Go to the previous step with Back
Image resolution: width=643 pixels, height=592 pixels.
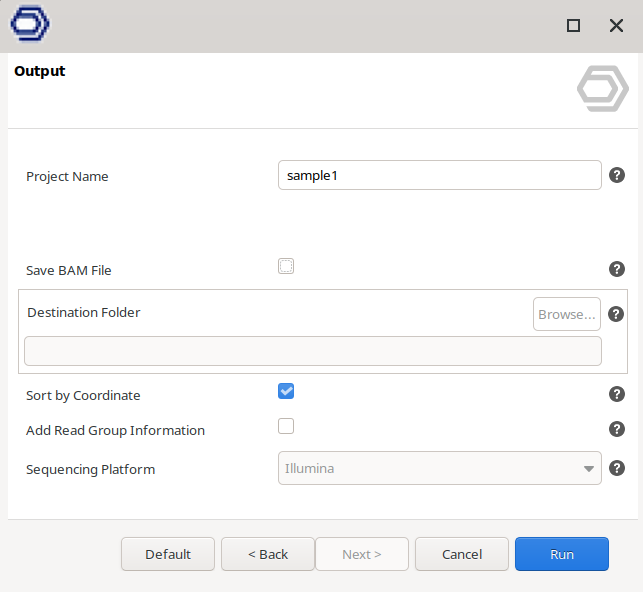point(268,554)
